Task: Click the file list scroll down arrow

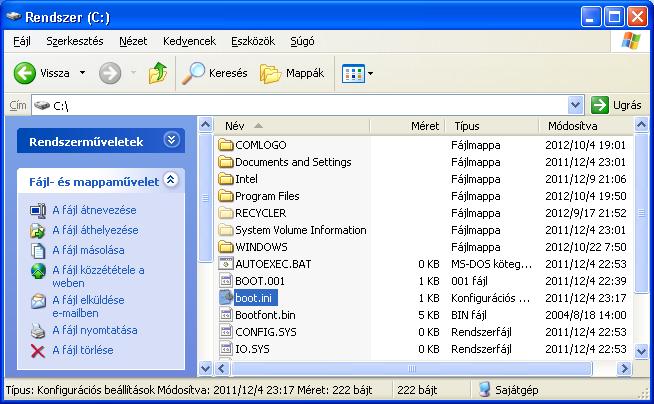Action: (x=641, y=352)
